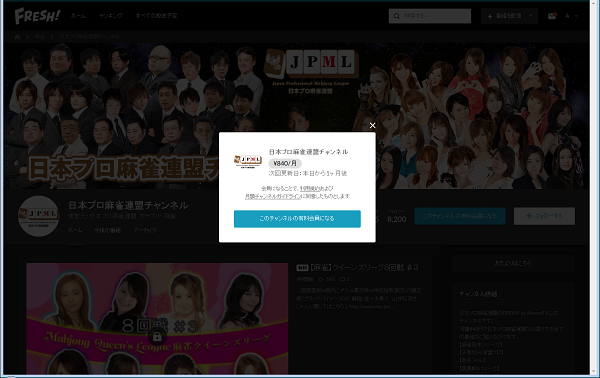Switch to the アーカイブ tab
Image resolution: width=600 pixels, height=378 pixels.
(x=145, y=230)
